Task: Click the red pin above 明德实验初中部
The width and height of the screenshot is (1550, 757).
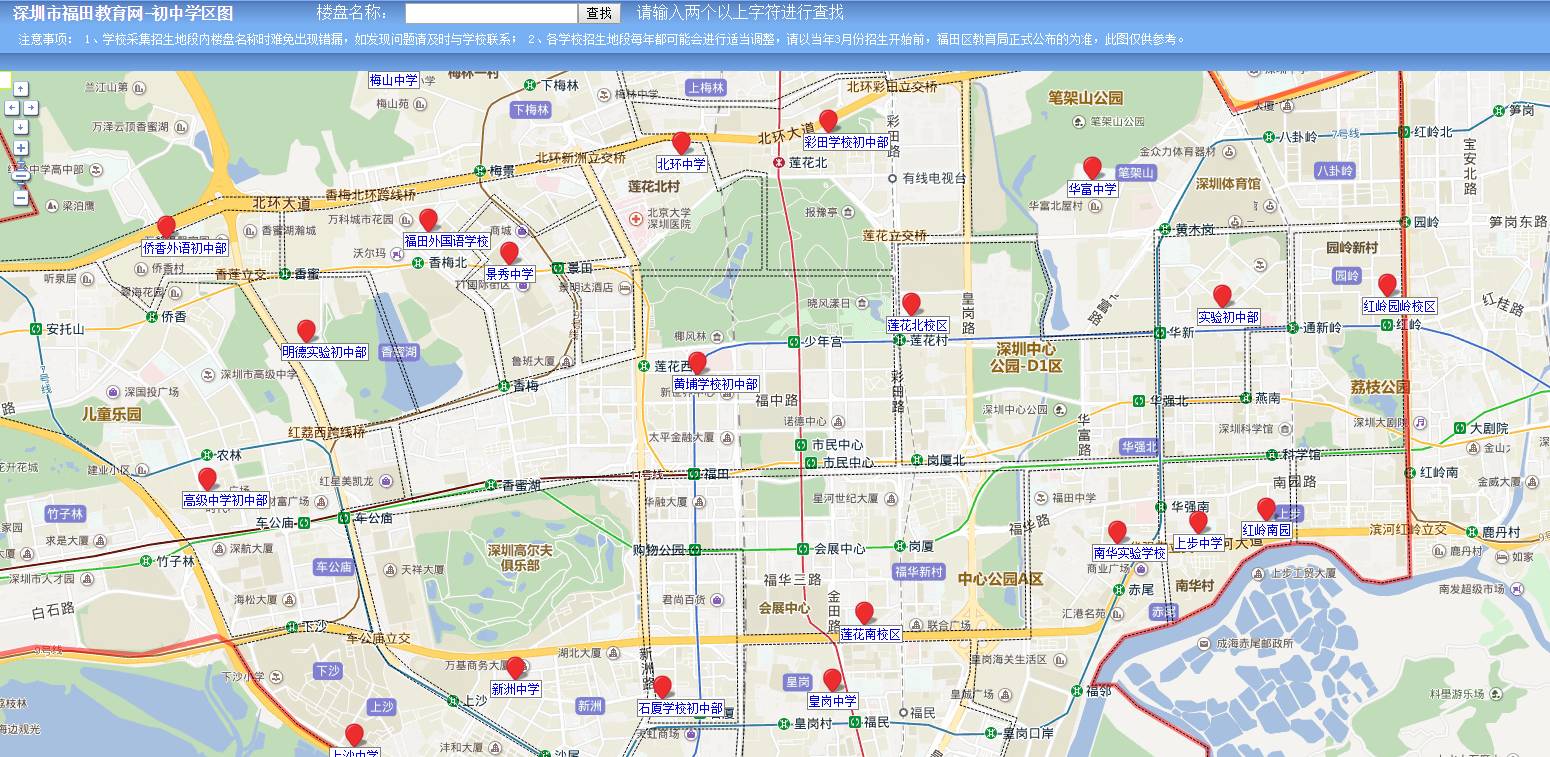Action: 306,331
